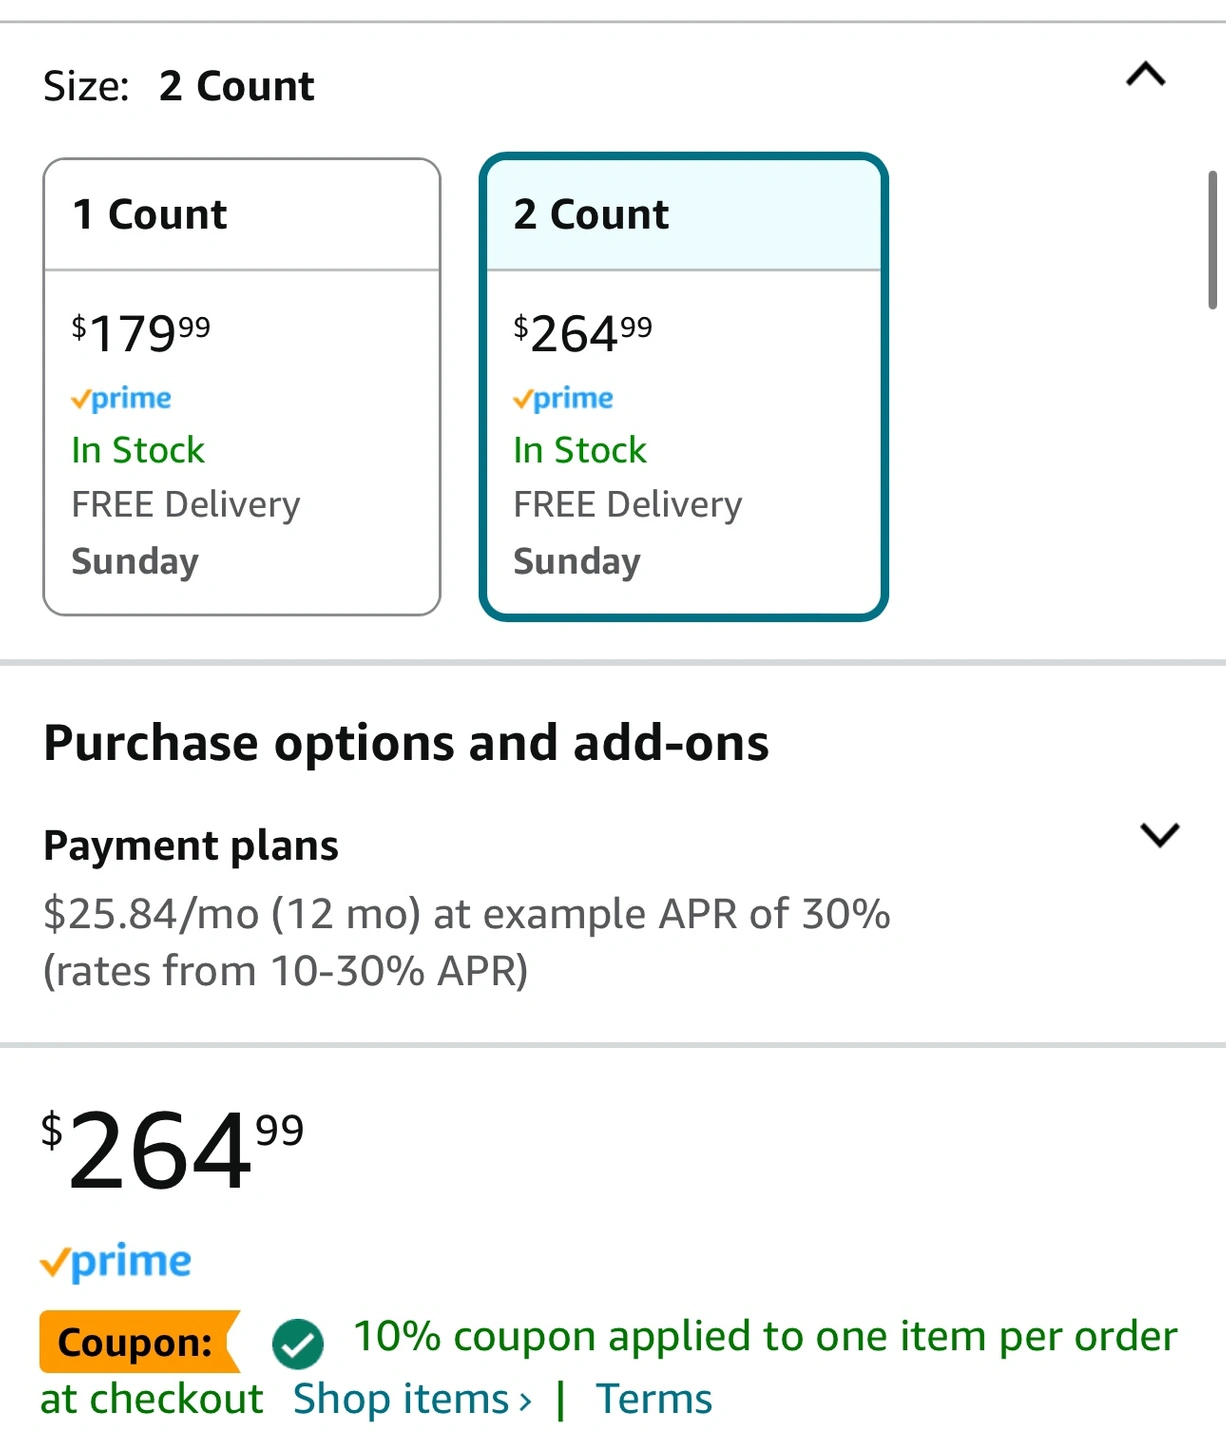The height and width of the screenshot is (1440, 1226).
Task: Expand the Payment plans chevron
Action: coord(1160,834)
